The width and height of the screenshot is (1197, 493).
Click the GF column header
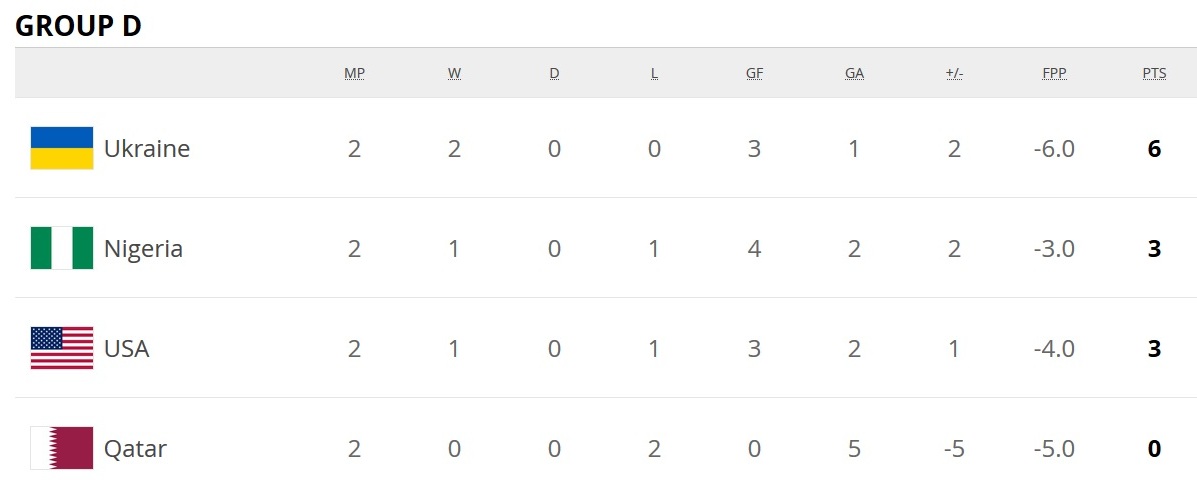tap(754, 73)
